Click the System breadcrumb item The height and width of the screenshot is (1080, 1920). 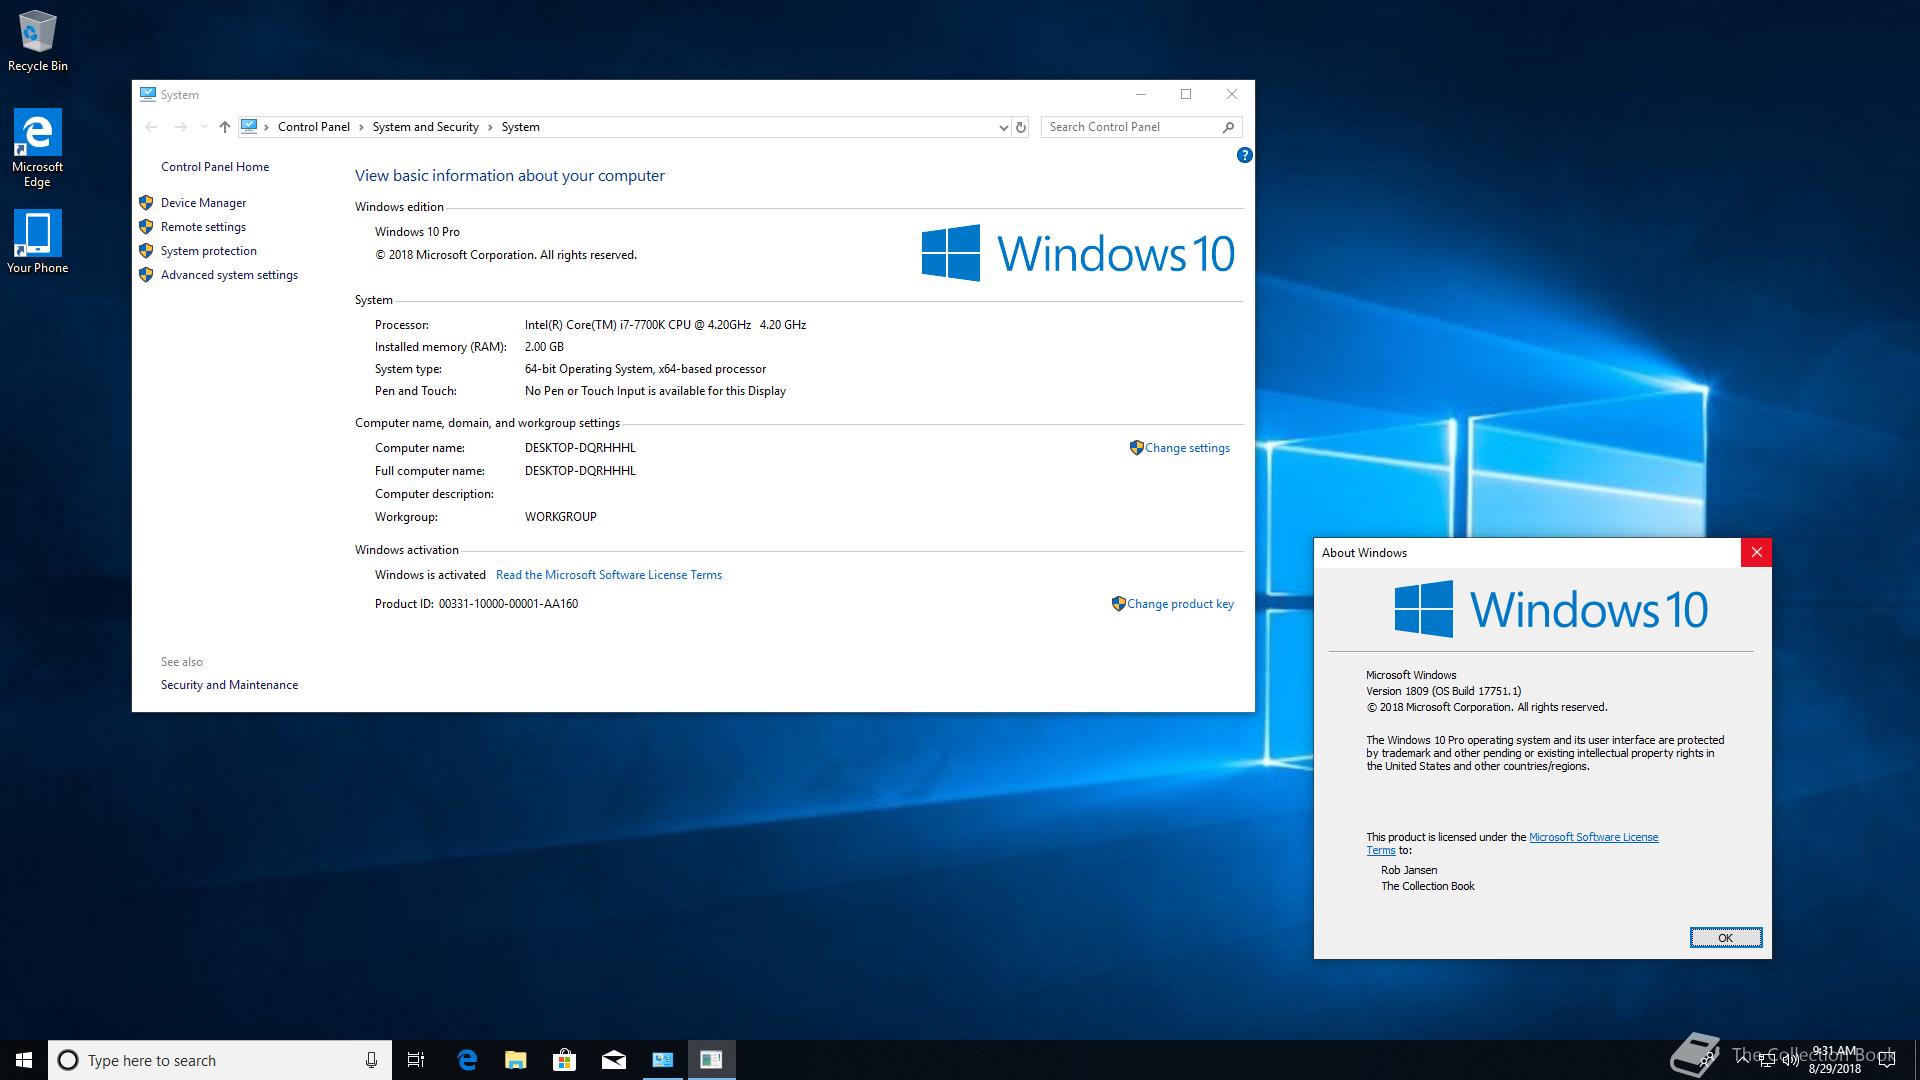(520, 127)
